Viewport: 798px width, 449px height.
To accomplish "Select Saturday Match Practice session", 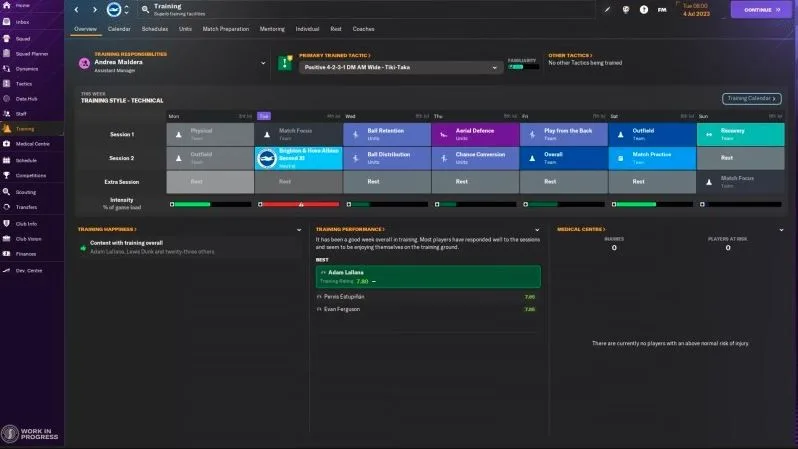I will 652,158.
